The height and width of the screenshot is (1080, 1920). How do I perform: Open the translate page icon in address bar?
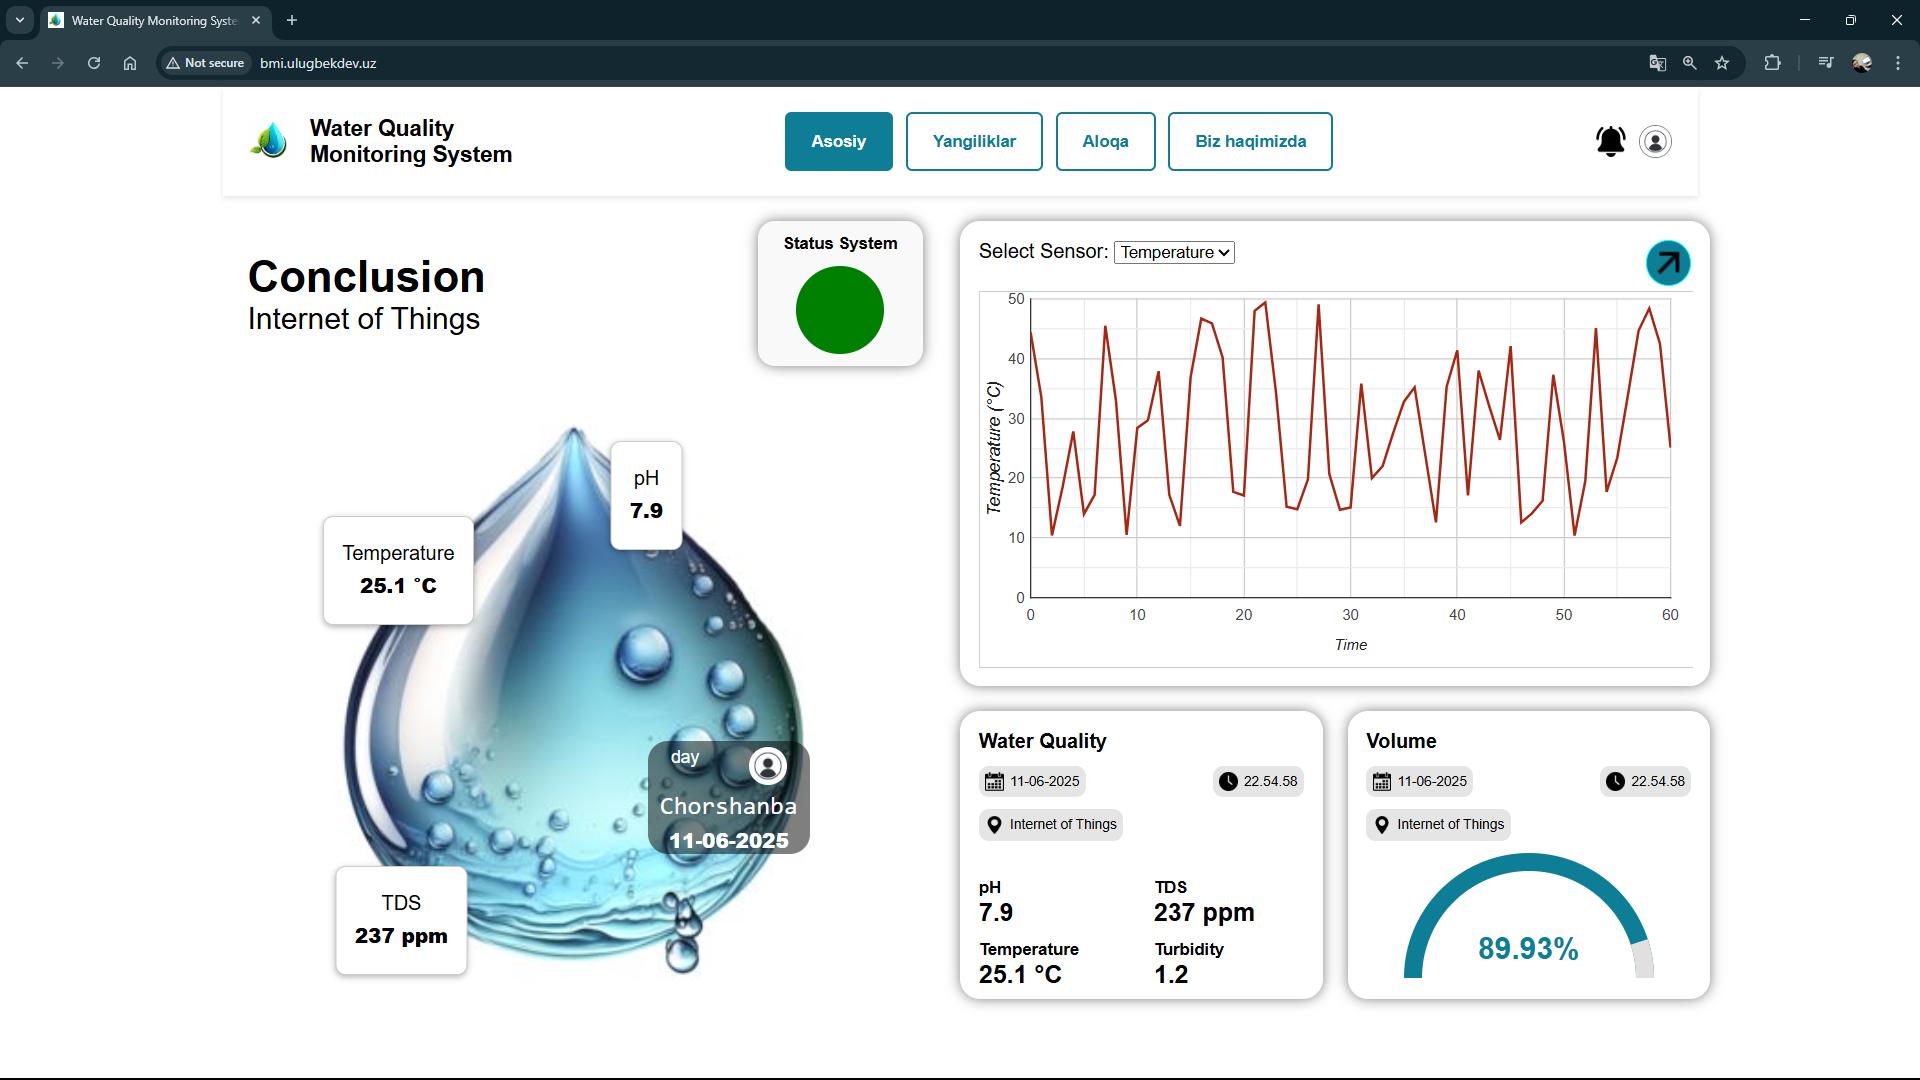[x=1657, y=63]
